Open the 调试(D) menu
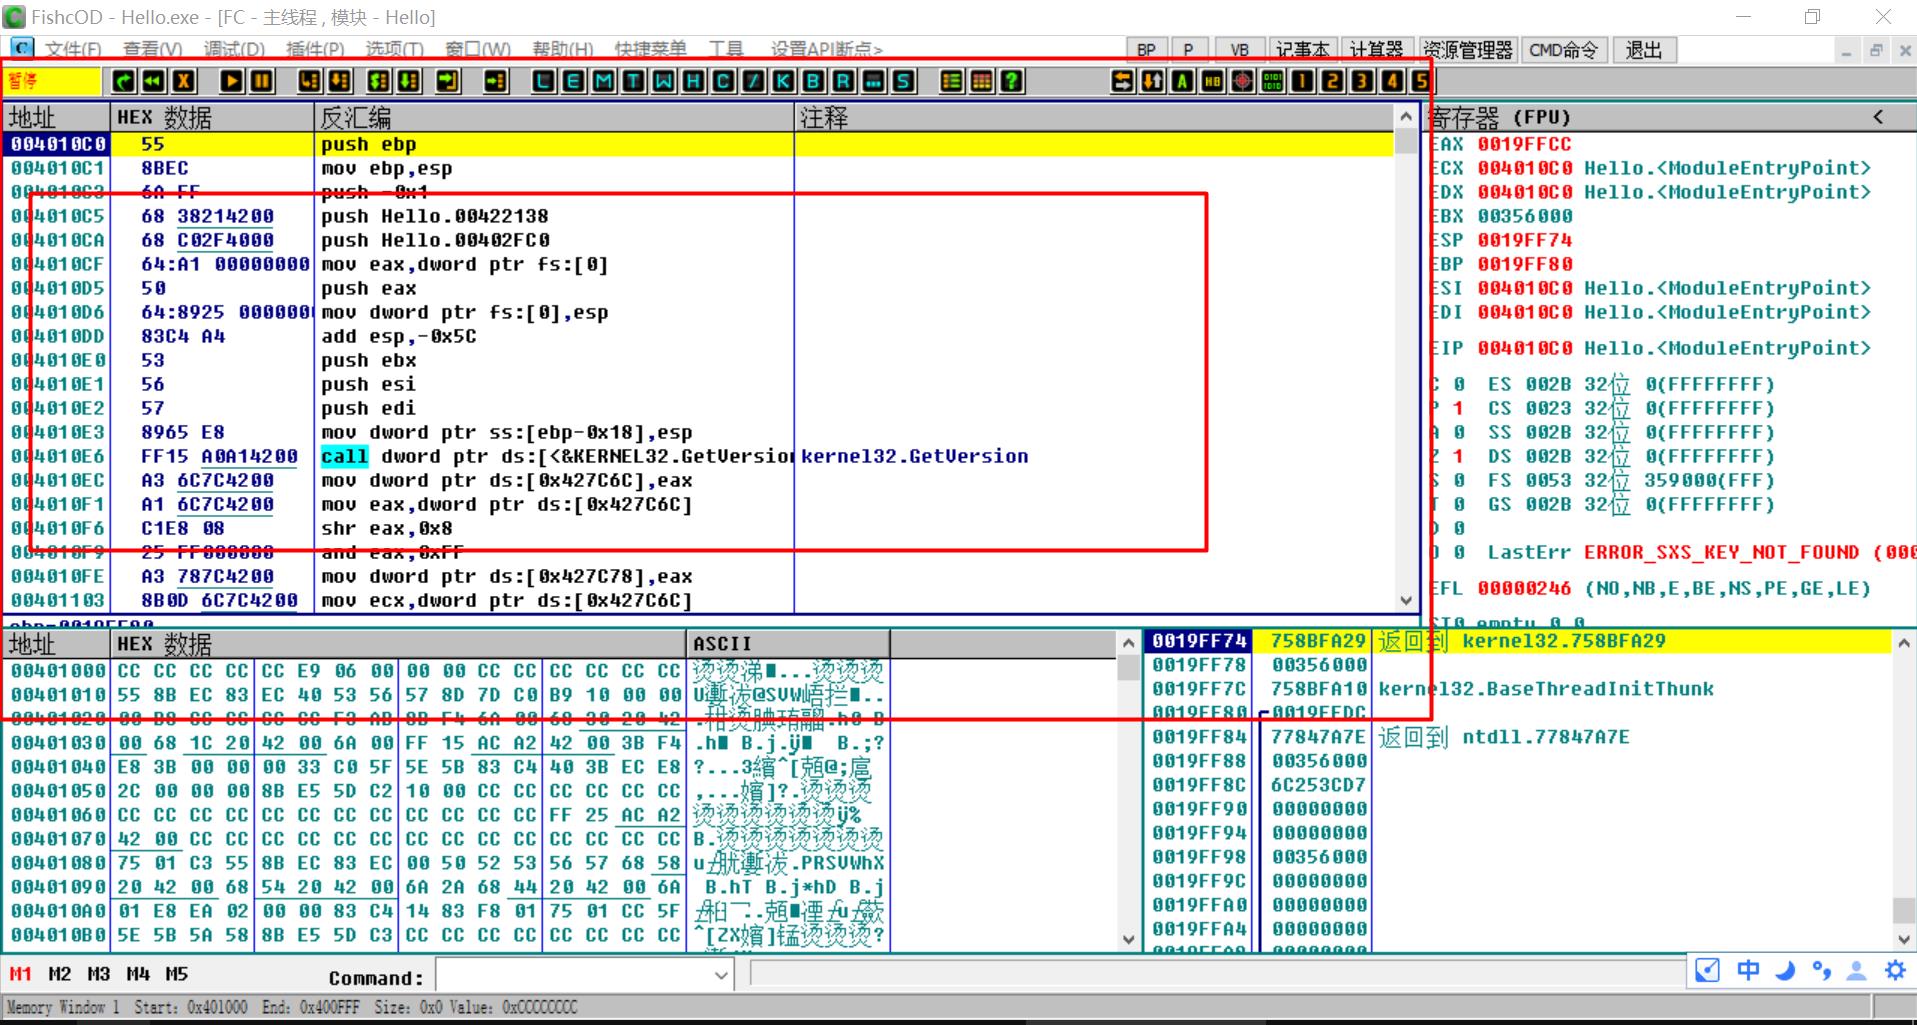The height and width of the screenshot is (1025, 1917). click(234, 50)
